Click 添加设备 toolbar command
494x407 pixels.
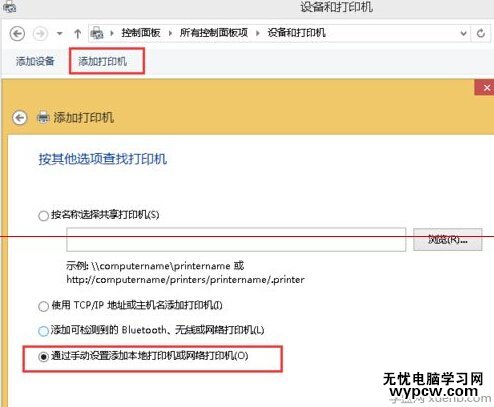click(35, 61)
